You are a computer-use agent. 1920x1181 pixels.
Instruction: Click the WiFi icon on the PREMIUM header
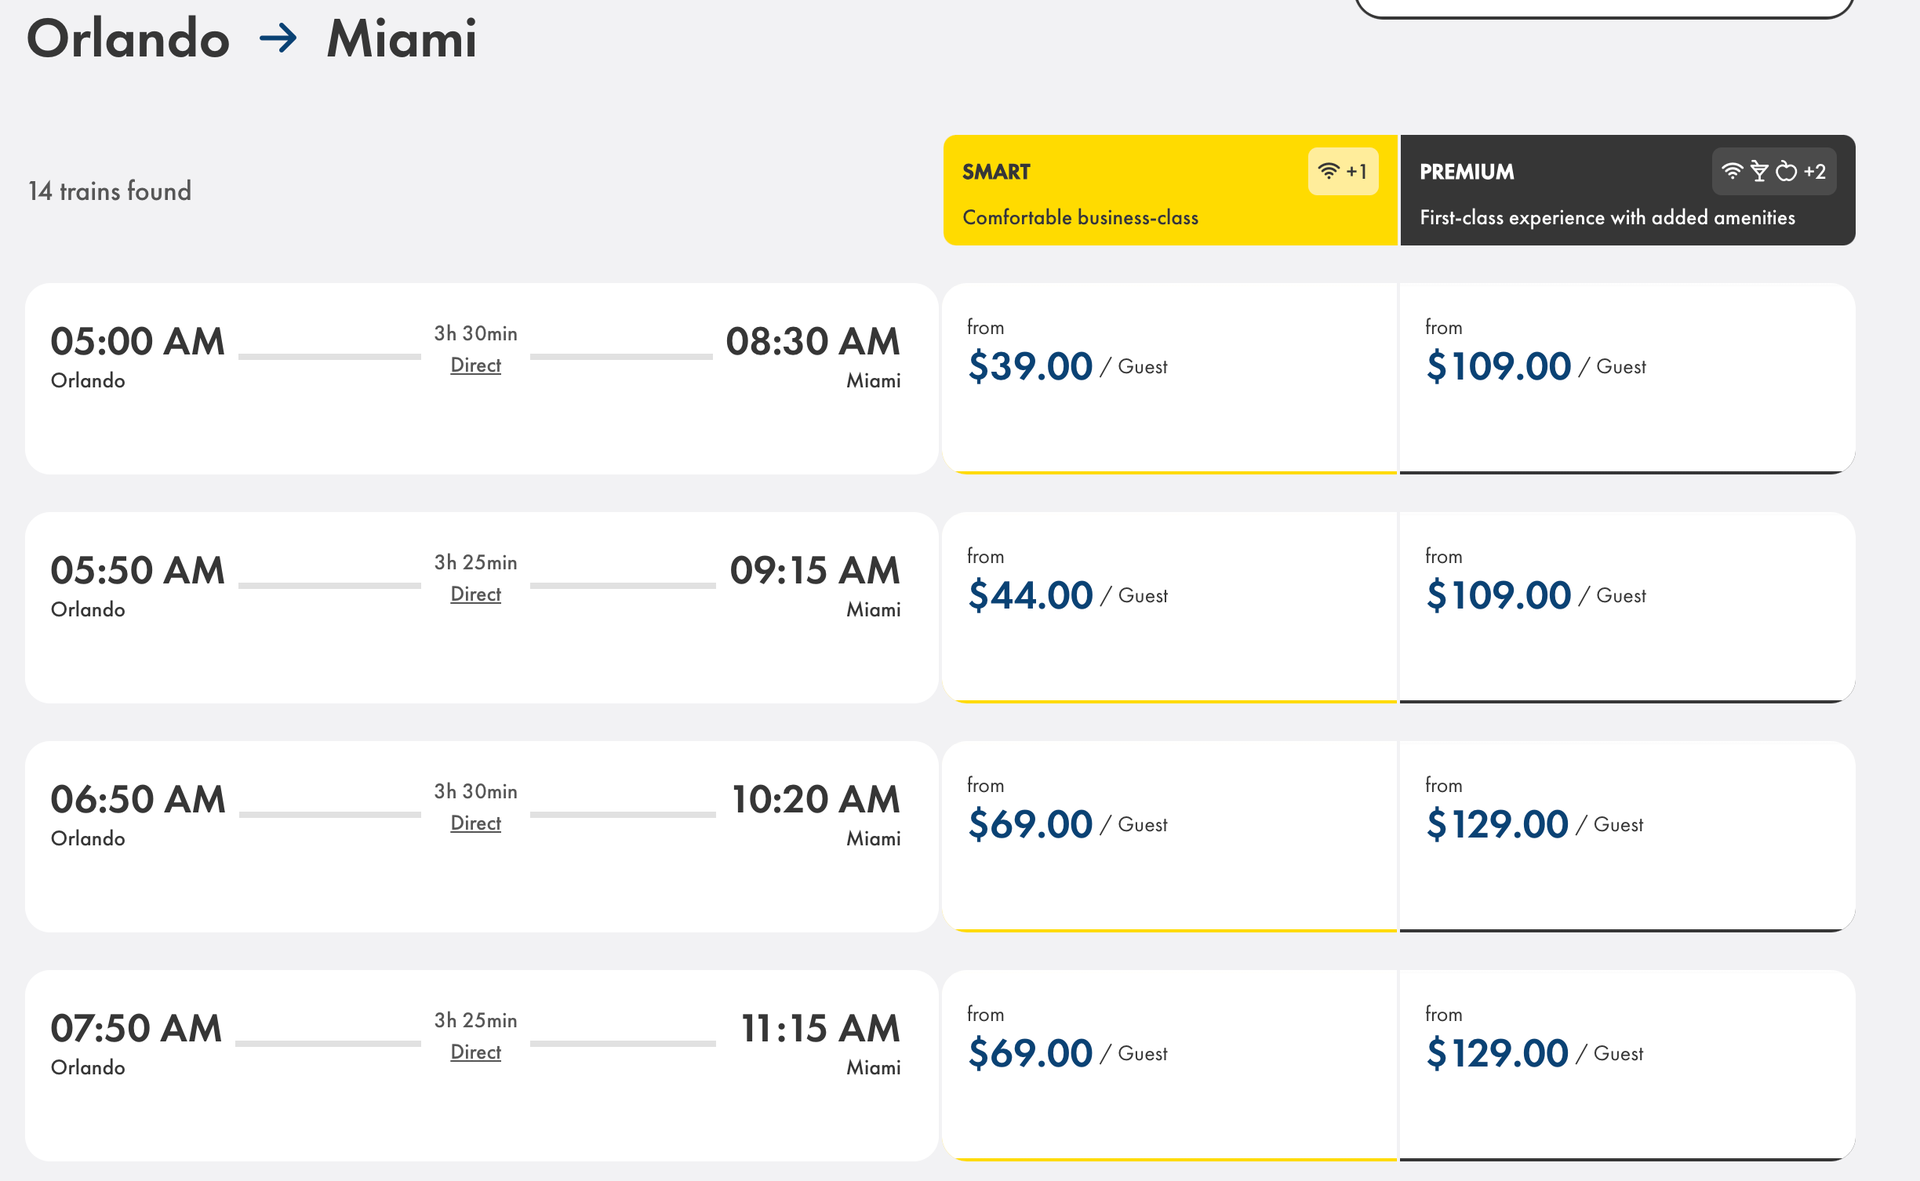pos(1733,171)
